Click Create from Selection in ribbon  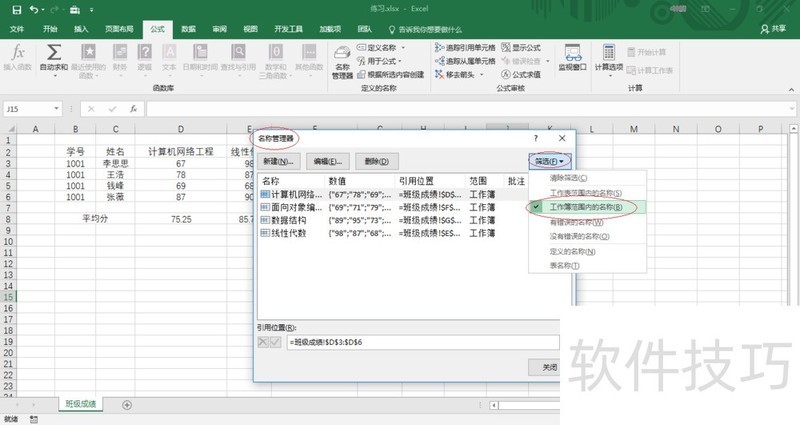pos(390,74)
